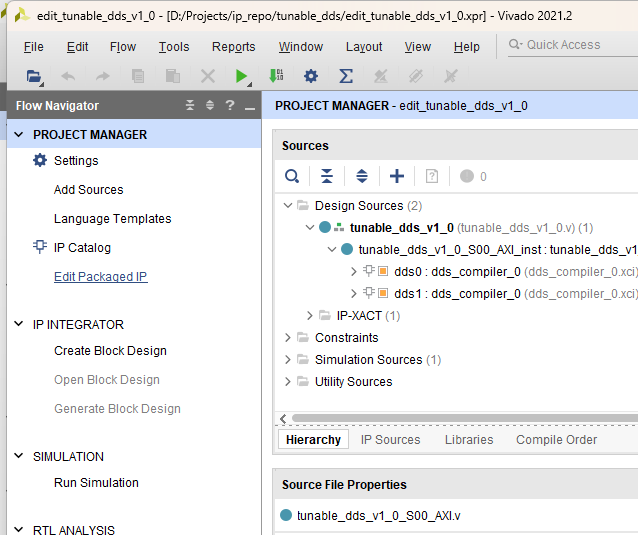
Task: Open the Window menu
Action: click(x=301, y=47)
